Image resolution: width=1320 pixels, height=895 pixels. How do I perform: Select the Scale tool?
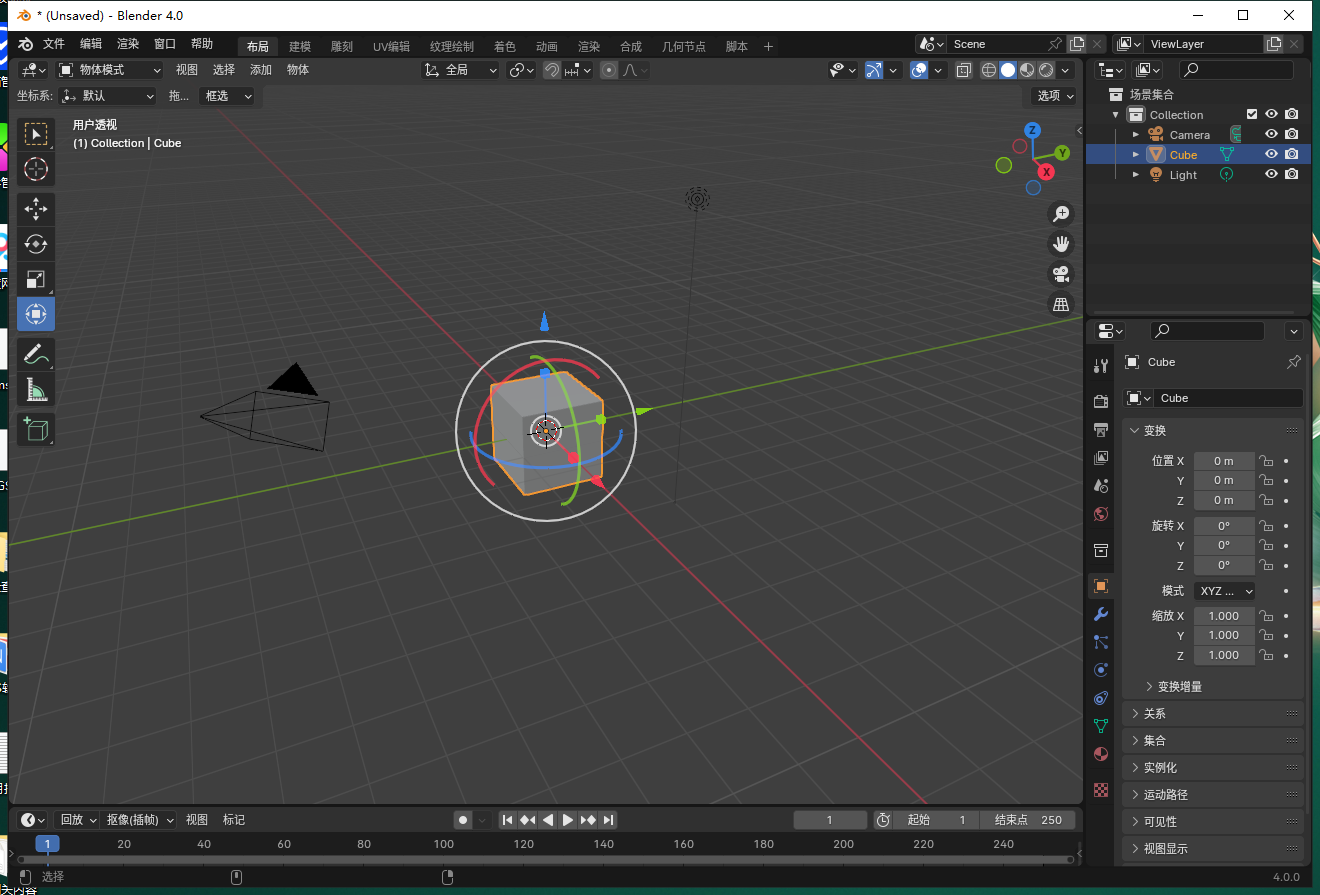click(x=36, y=279)
